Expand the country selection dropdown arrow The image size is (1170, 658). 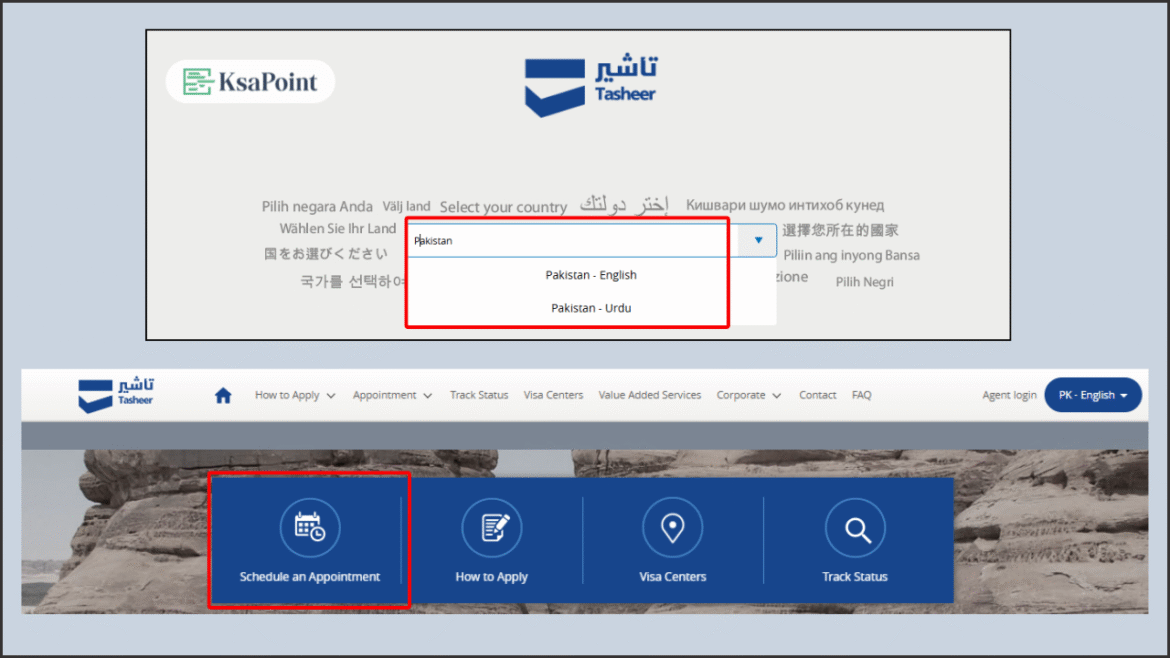click(x=757, y=240)
